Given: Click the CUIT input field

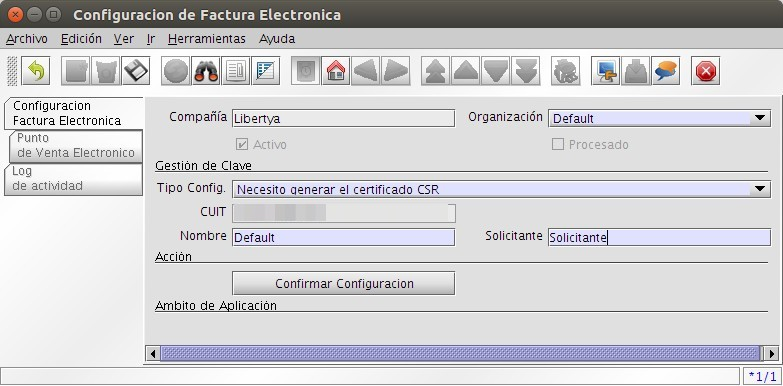Looking at the screenshot, I should (x=344, y=213).
